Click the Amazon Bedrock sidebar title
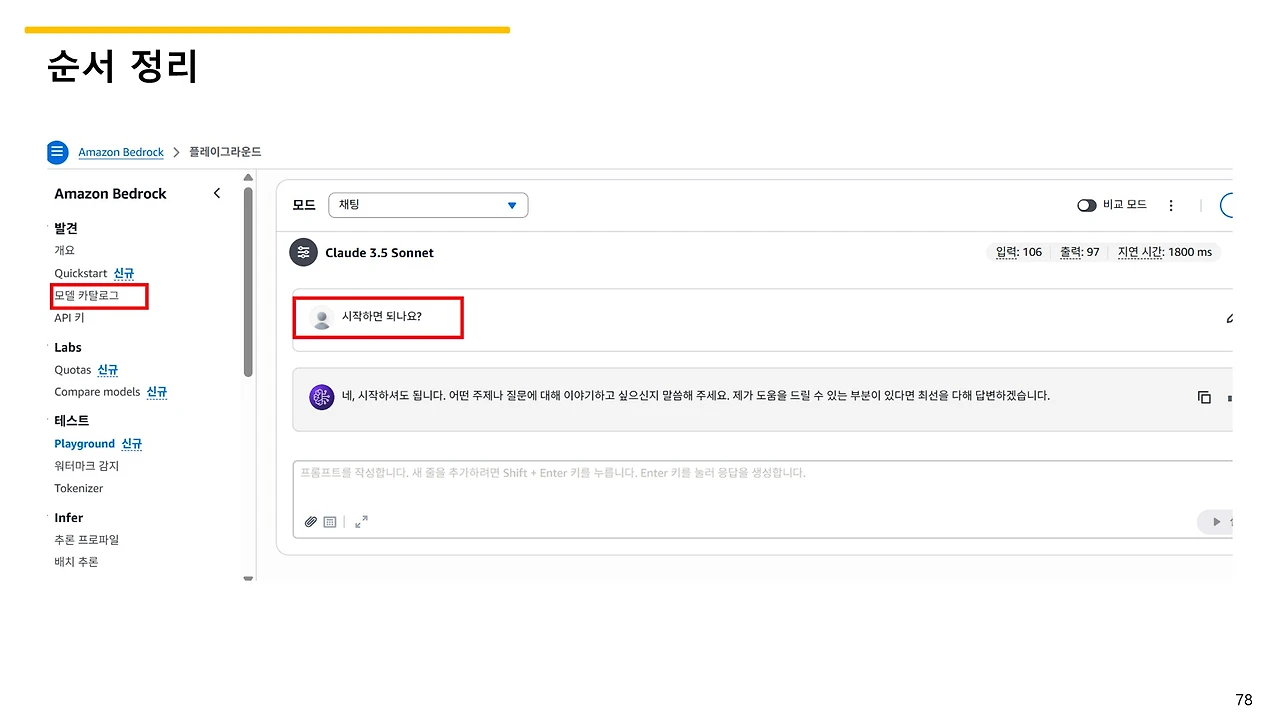This screenshot has height=720, width=1280. tap(110, 193)
